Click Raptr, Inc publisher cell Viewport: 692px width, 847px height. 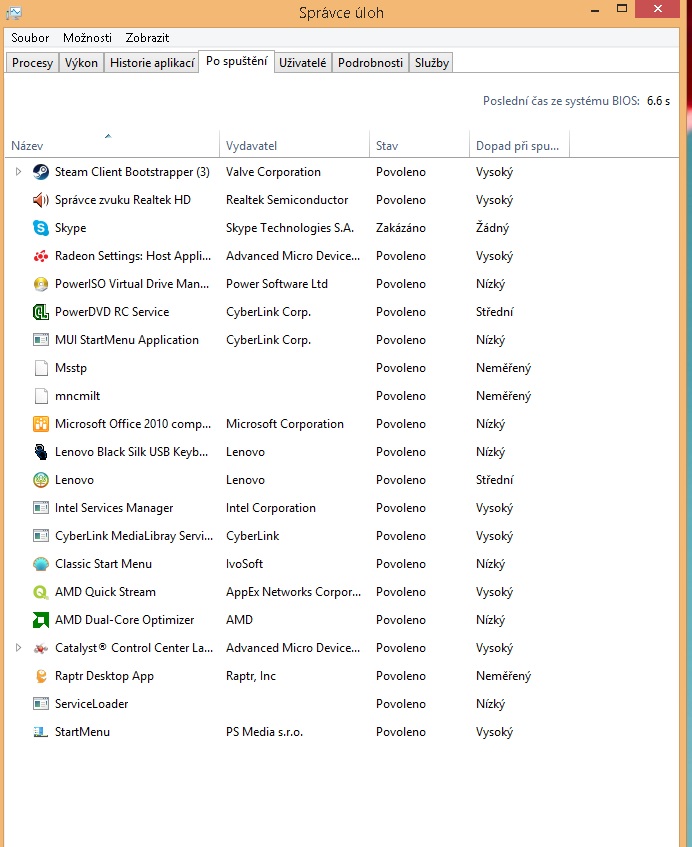tap(251, 676)
